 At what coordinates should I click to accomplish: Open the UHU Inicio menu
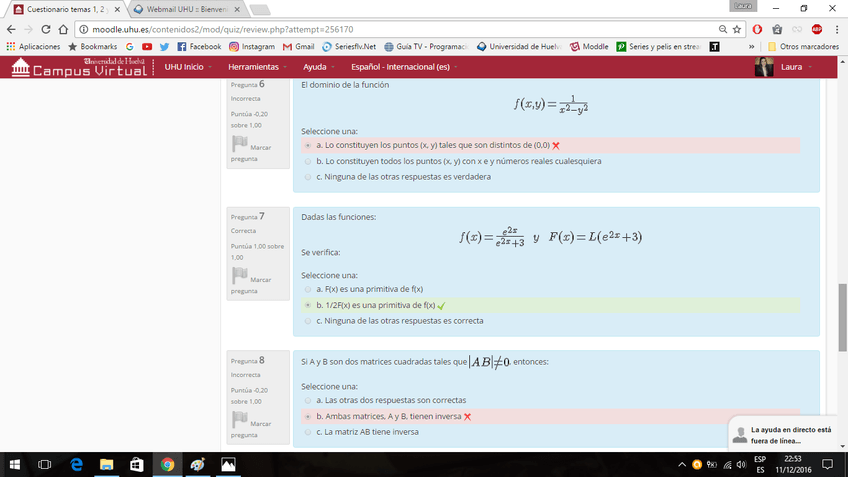pos(187,67)
